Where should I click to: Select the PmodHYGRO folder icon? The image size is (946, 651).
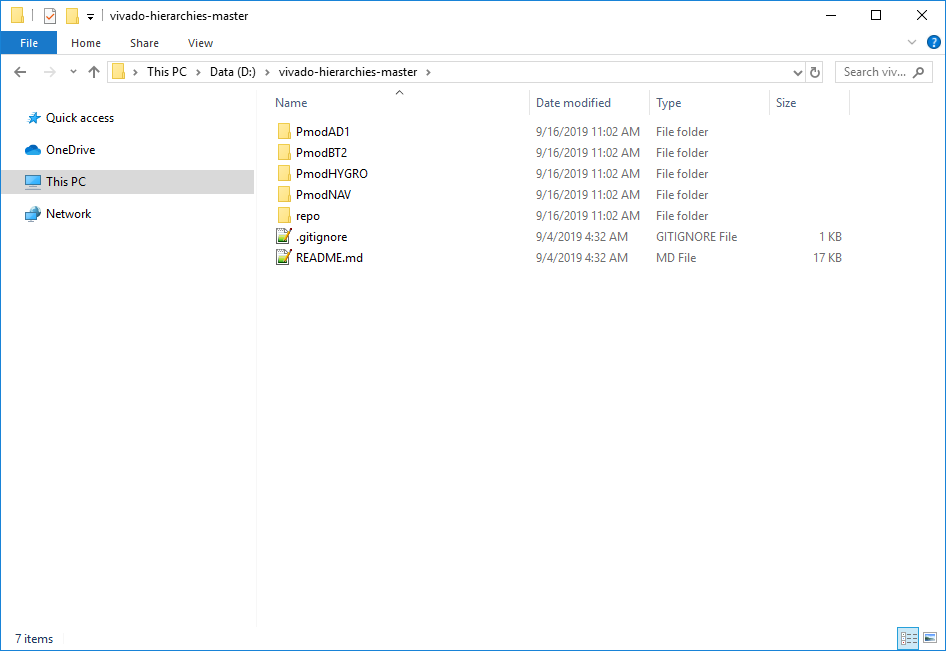[284, 174]
